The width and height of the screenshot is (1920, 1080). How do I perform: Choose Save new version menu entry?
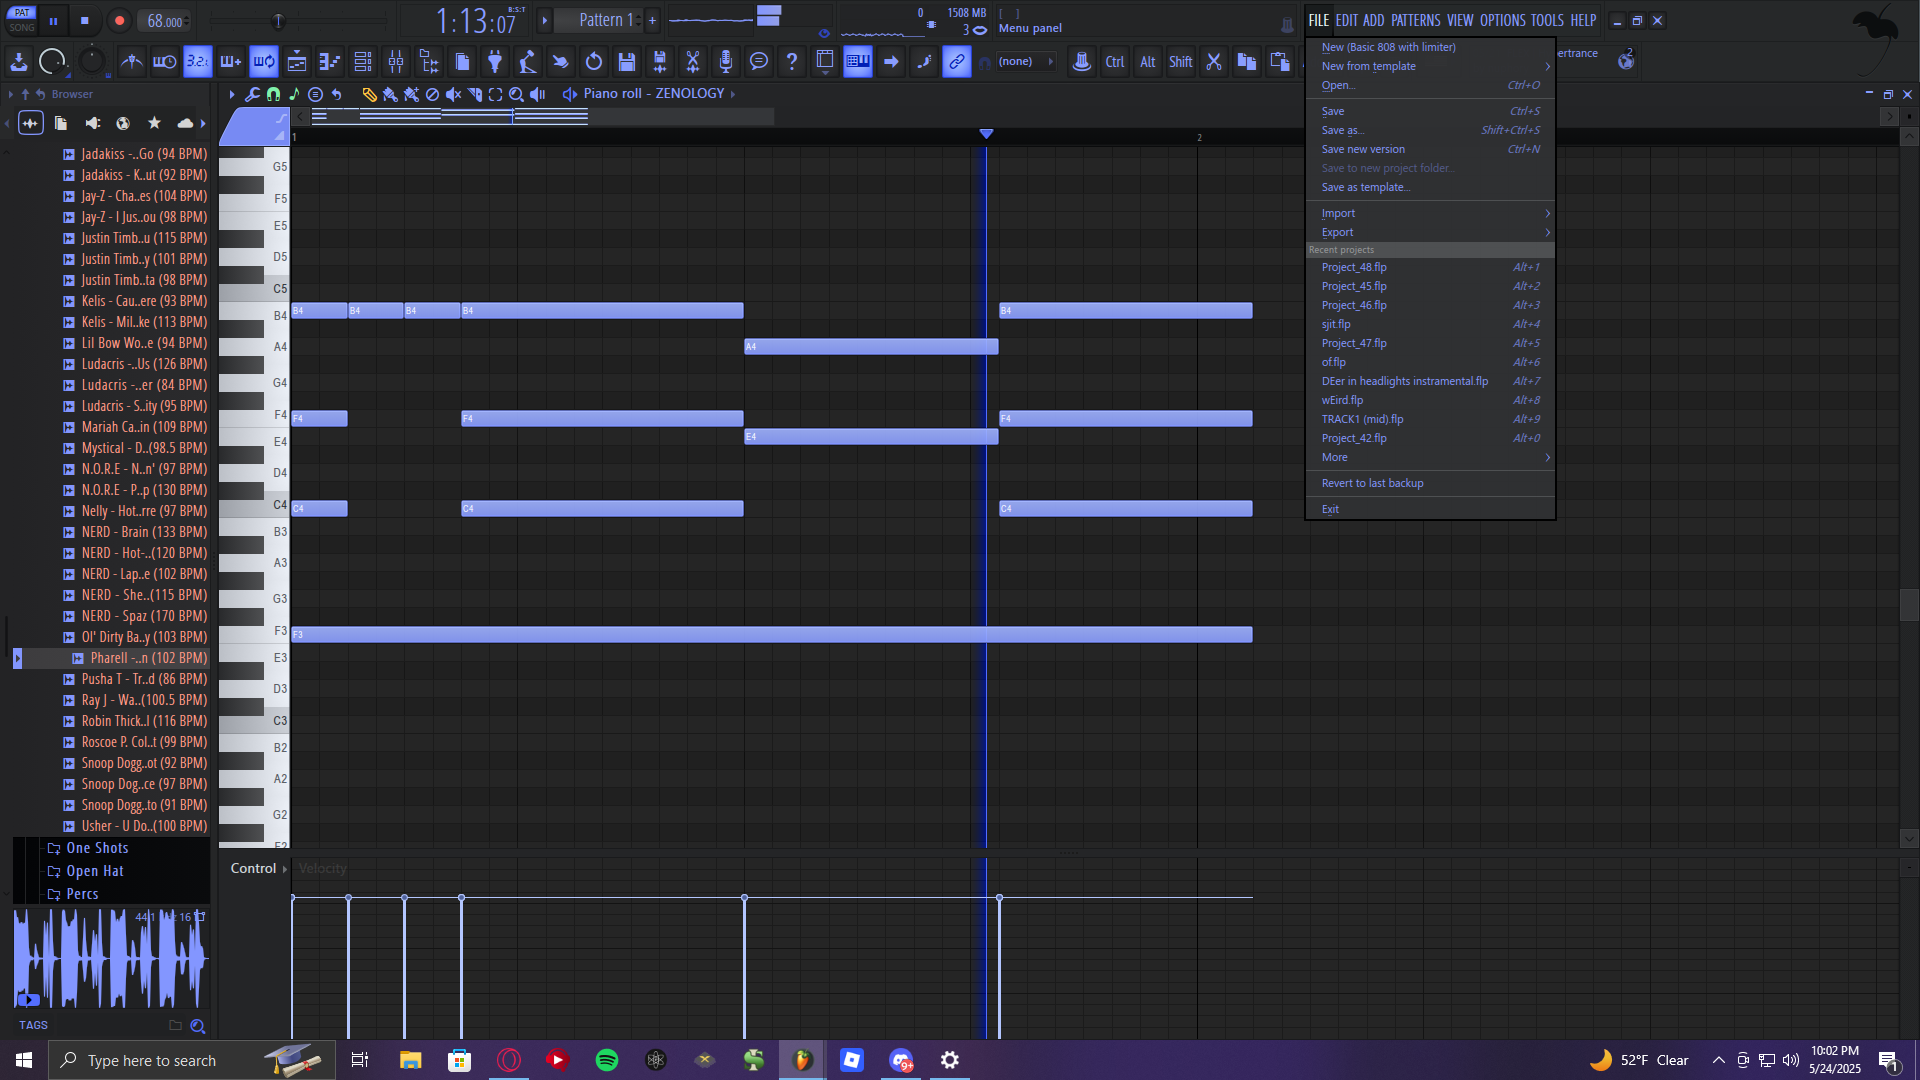pos(1363,149)
